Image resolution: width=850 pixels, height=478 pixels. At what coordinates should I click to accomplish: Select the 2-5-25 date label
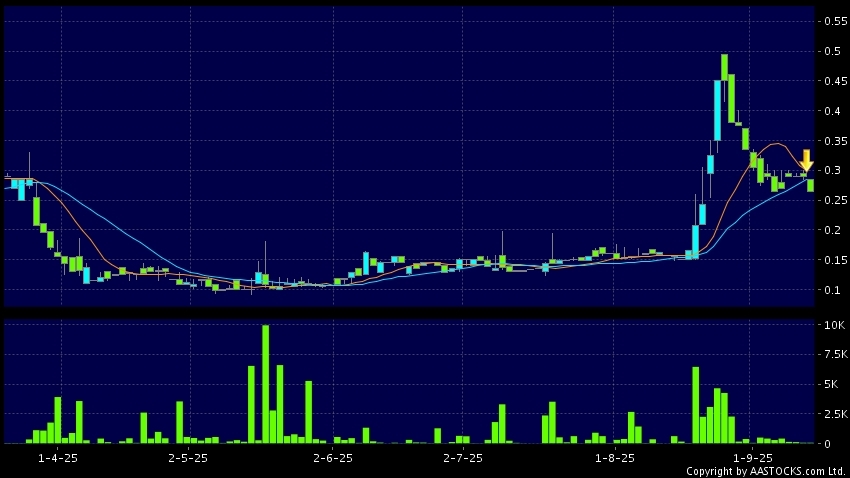187,458
